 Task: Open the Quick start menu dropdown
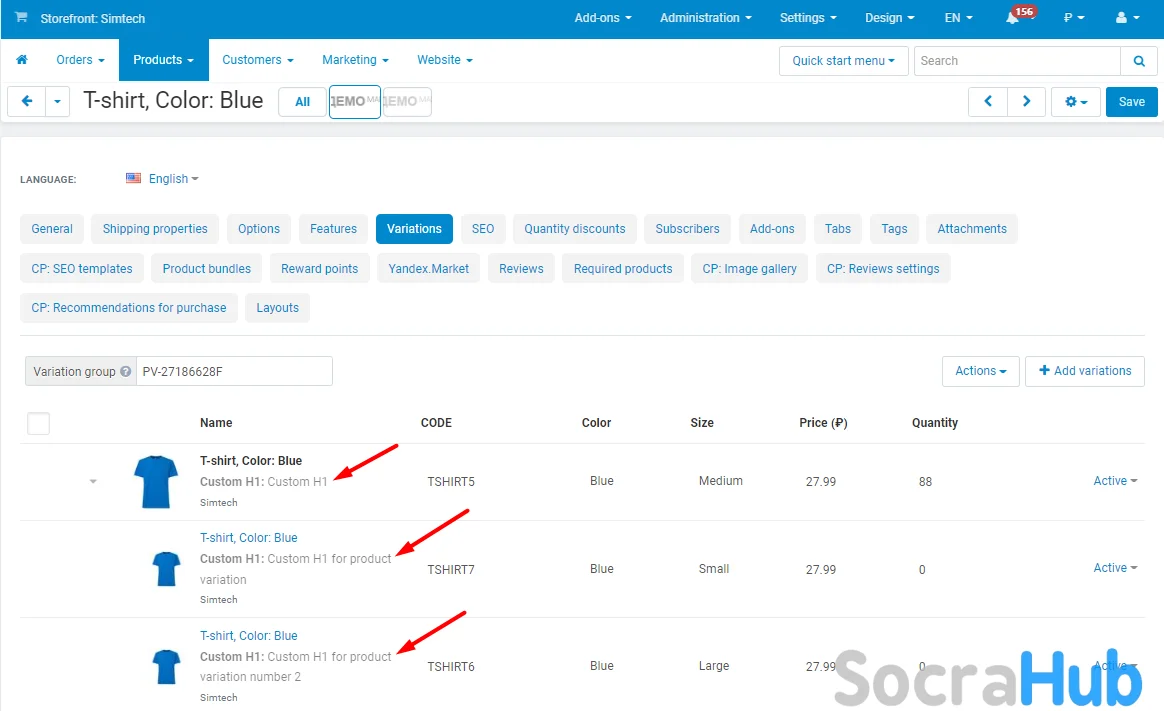pyautogui.click(x=843, y=61)
